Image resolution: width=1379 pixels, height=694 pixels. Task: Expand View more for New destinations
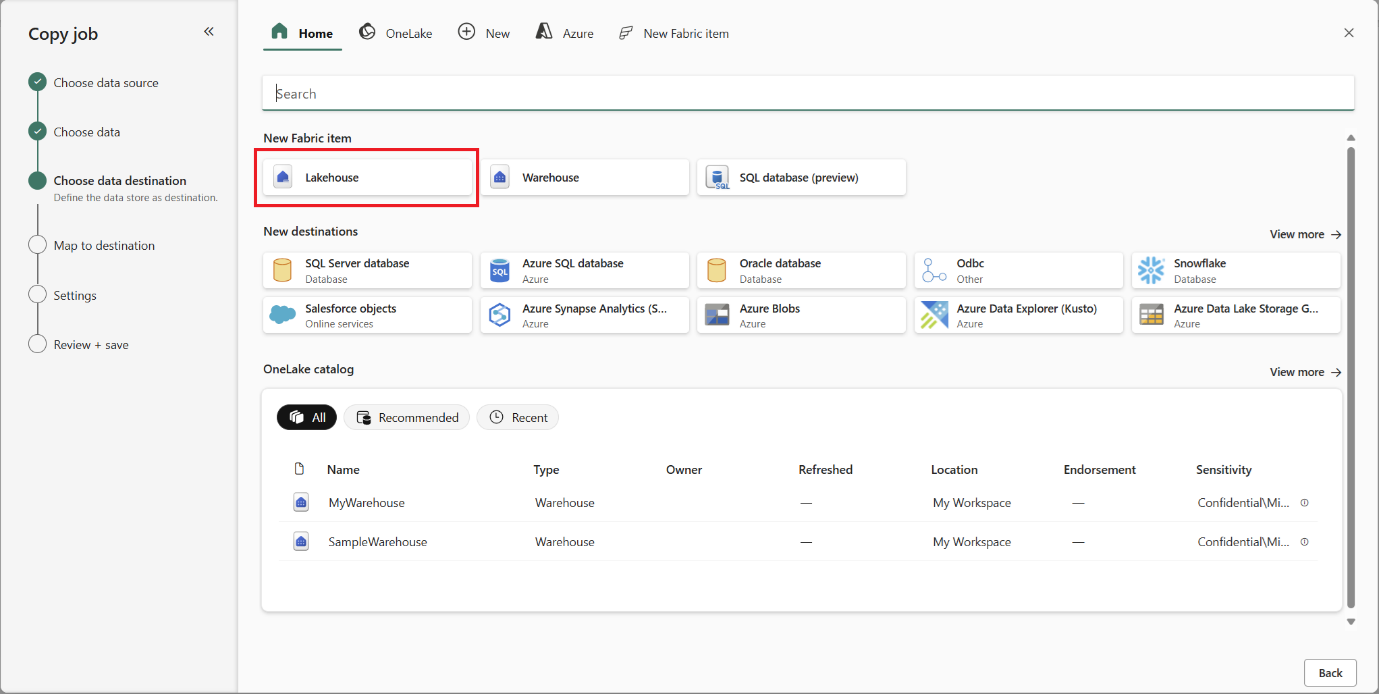(x=1304, y=234)
